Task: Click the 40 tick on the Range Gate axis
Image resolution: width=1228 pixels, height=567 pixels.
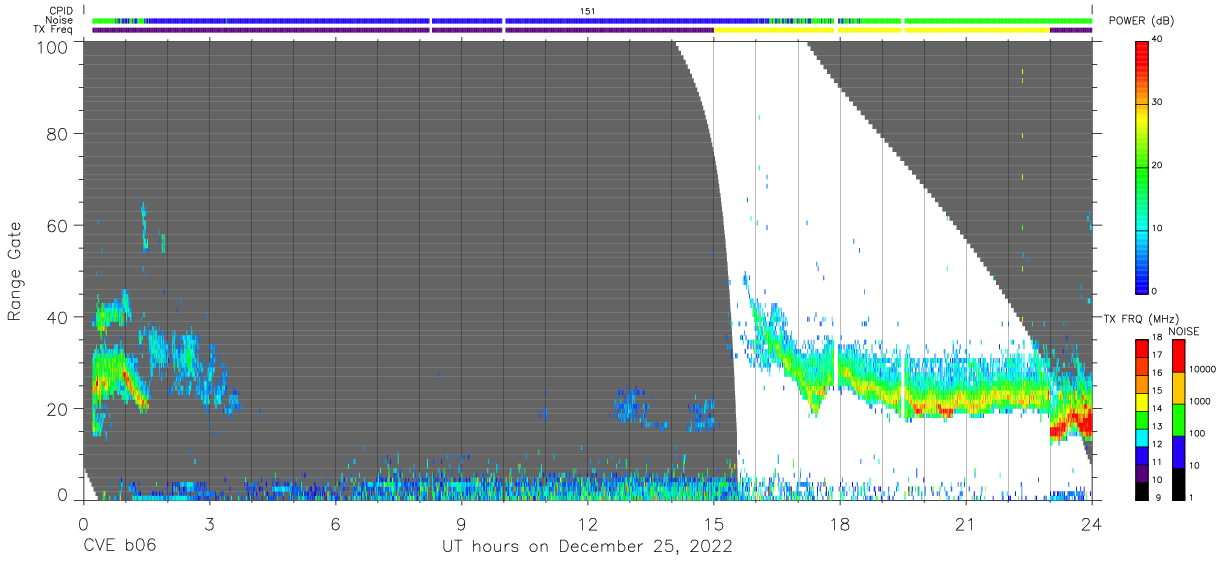Action: [58, 317]
